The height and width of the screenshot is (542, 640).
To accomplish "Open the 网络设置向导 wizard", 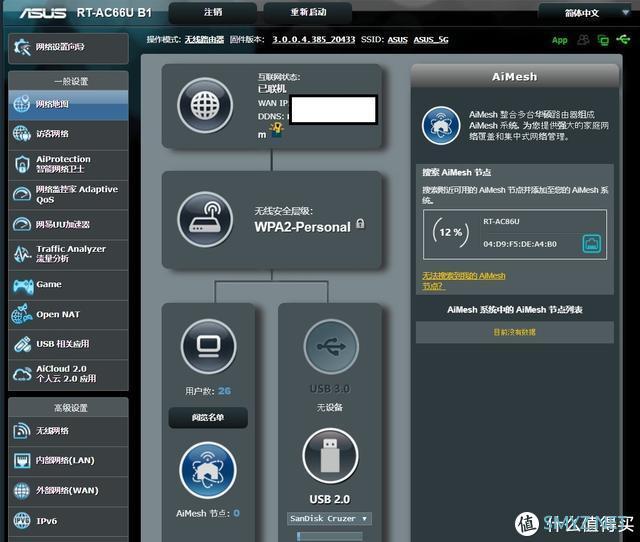I will (x=68, y=47).
